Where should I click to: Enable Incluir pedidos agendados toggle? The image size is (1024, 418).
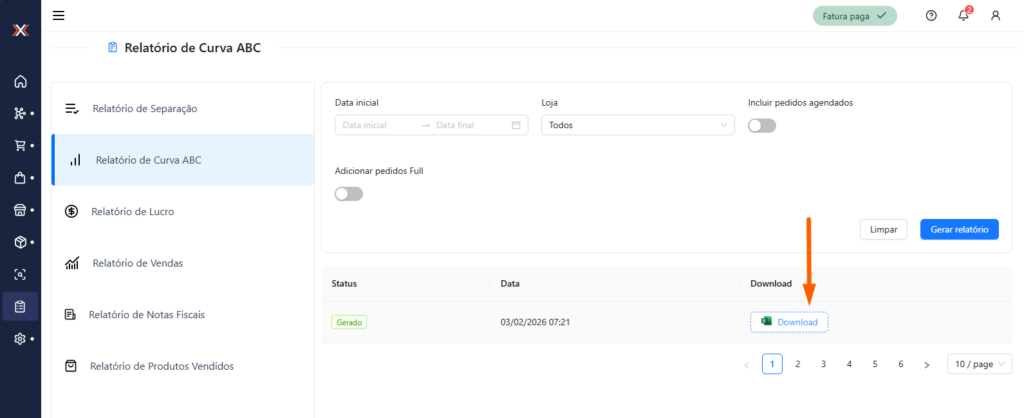[762, 125]
